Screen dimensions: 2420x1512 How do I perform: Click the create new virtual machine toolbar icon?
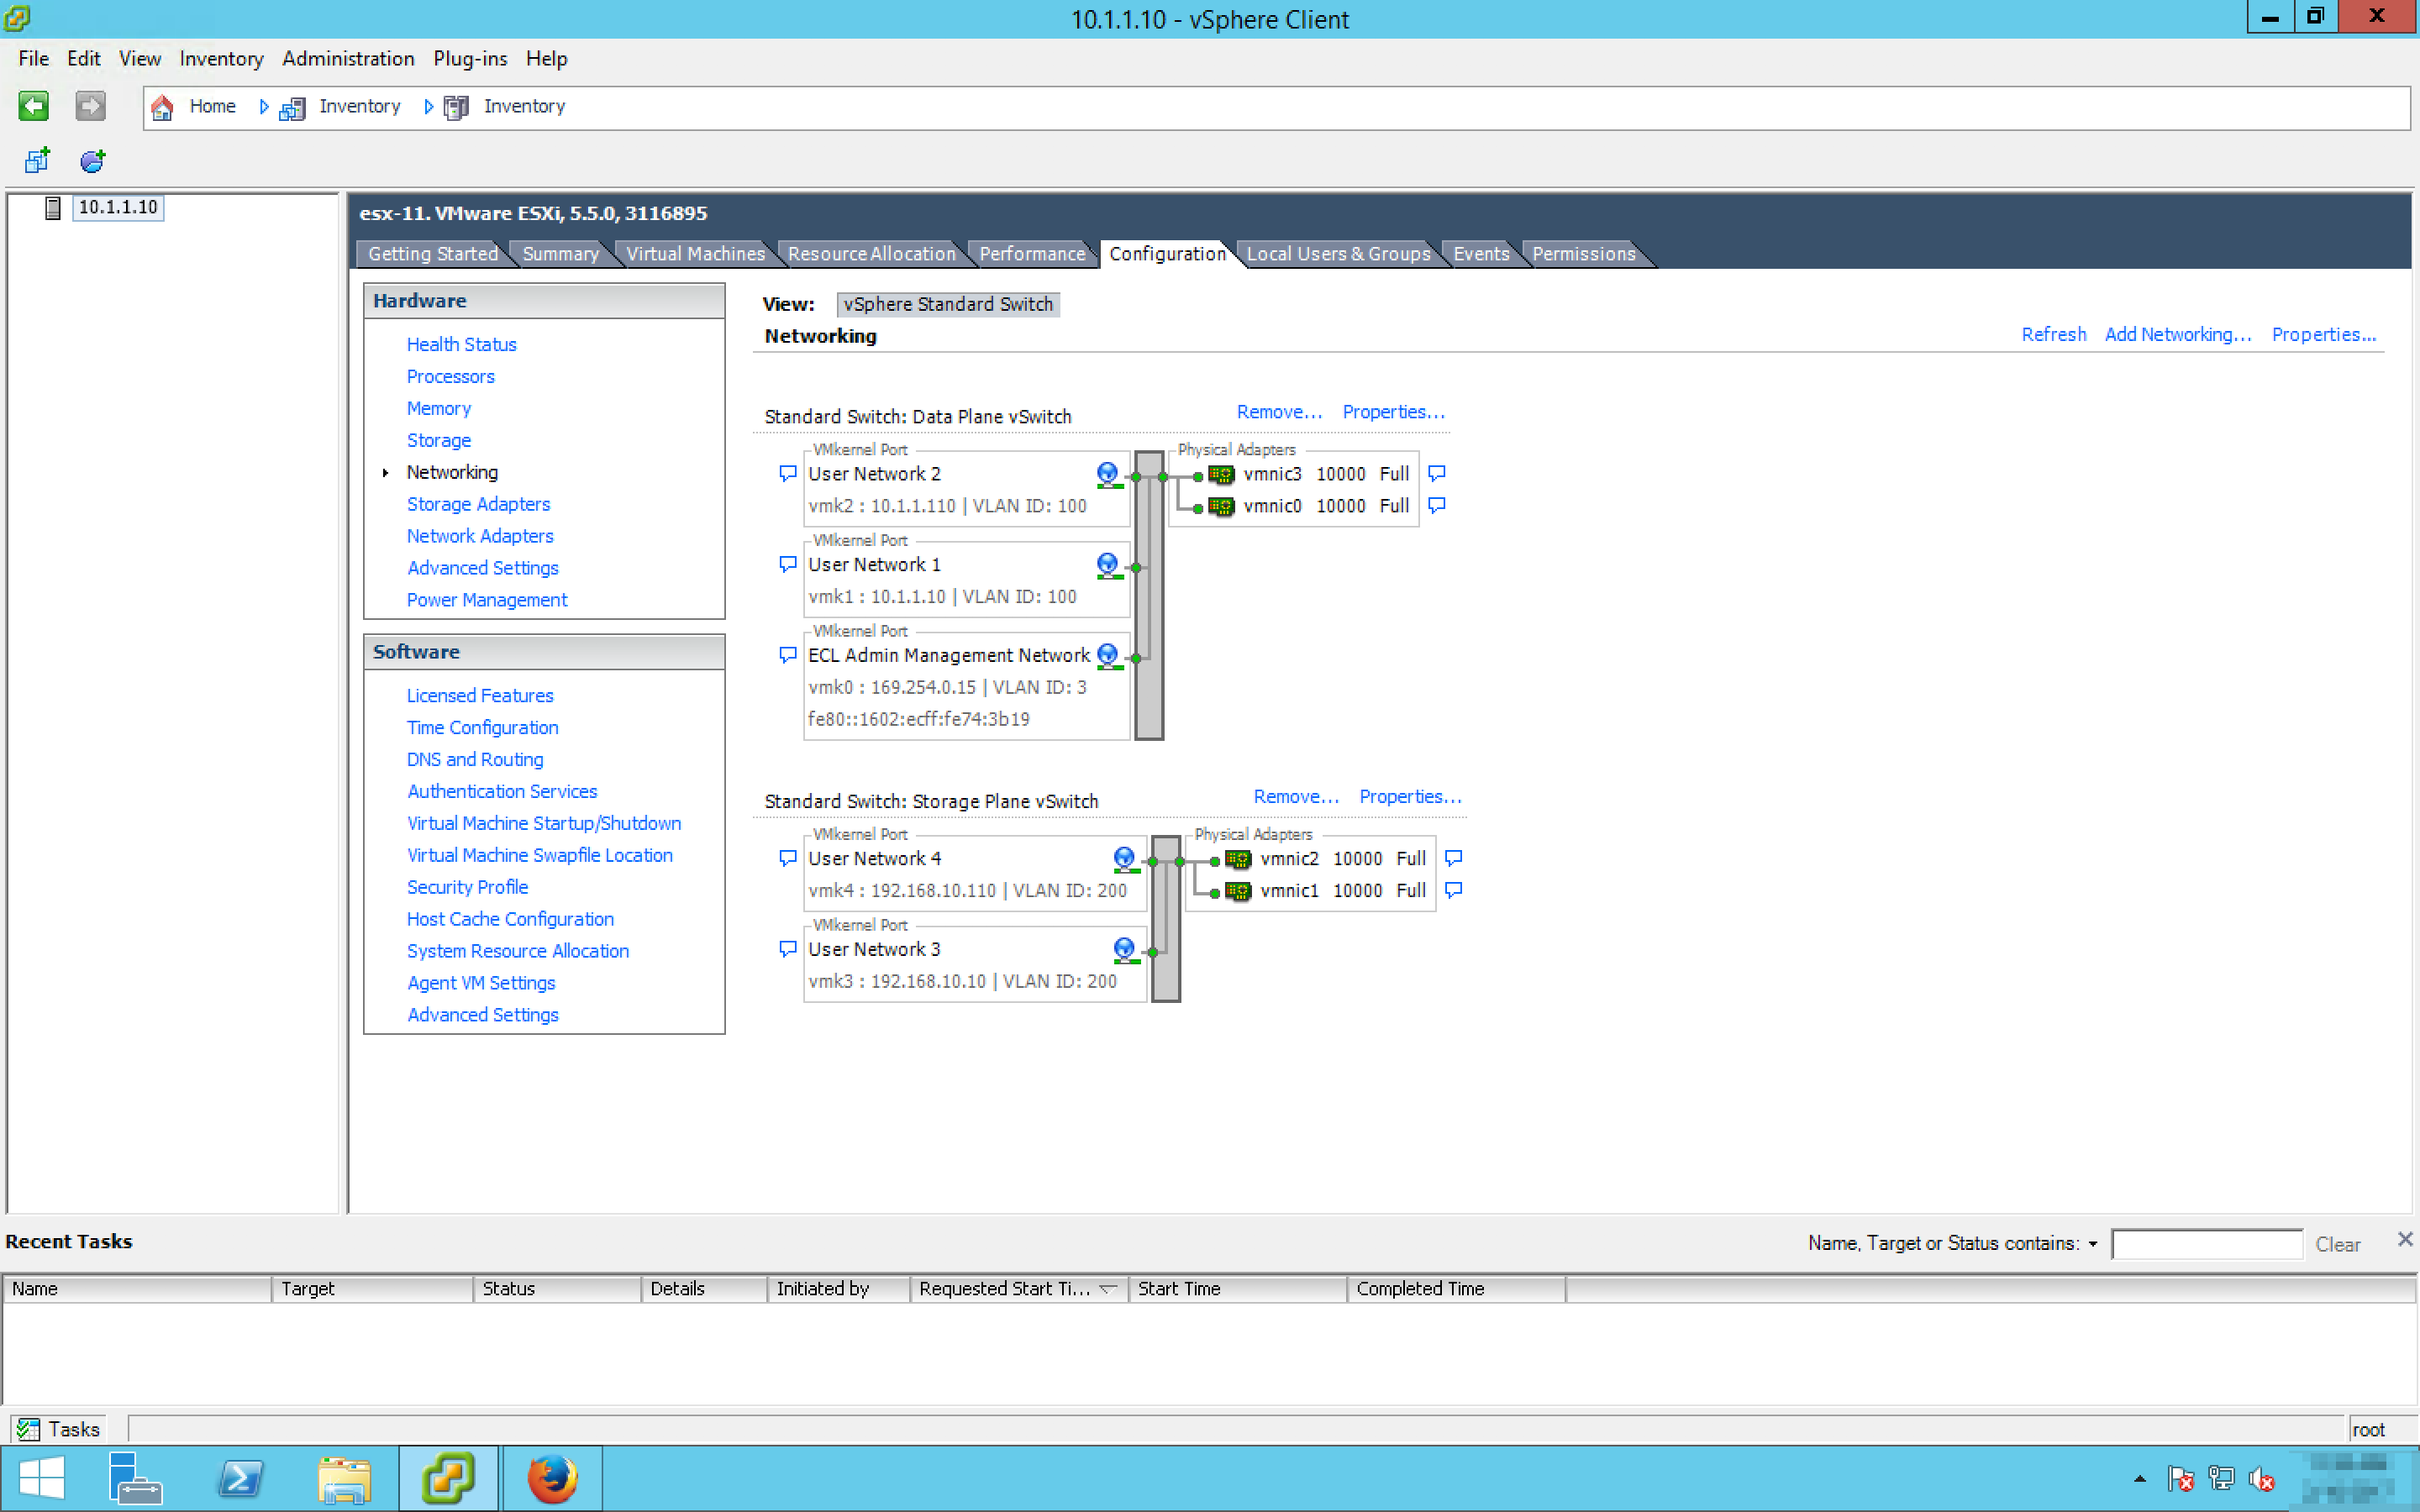point(37,160)
